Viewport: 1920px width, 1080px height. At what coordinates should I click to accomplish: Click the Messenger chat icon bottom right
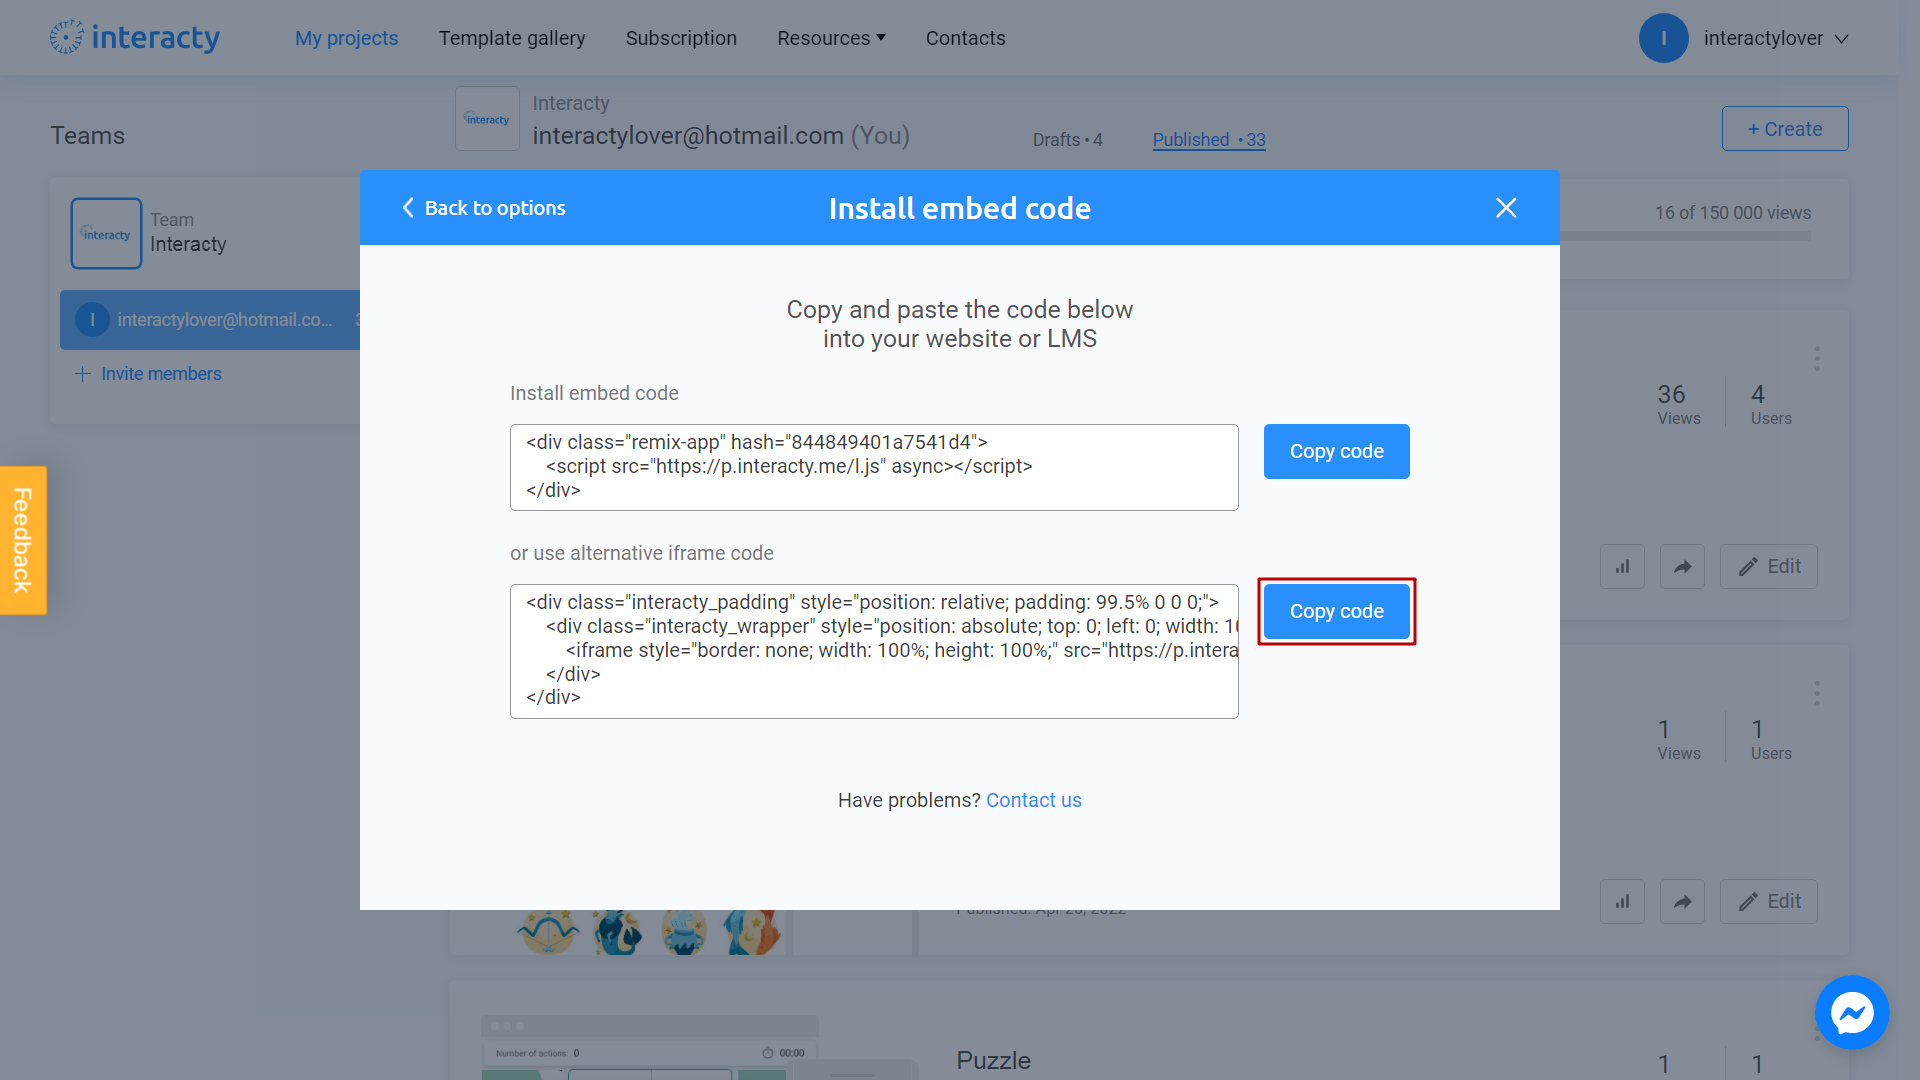pos(1855,1014)
